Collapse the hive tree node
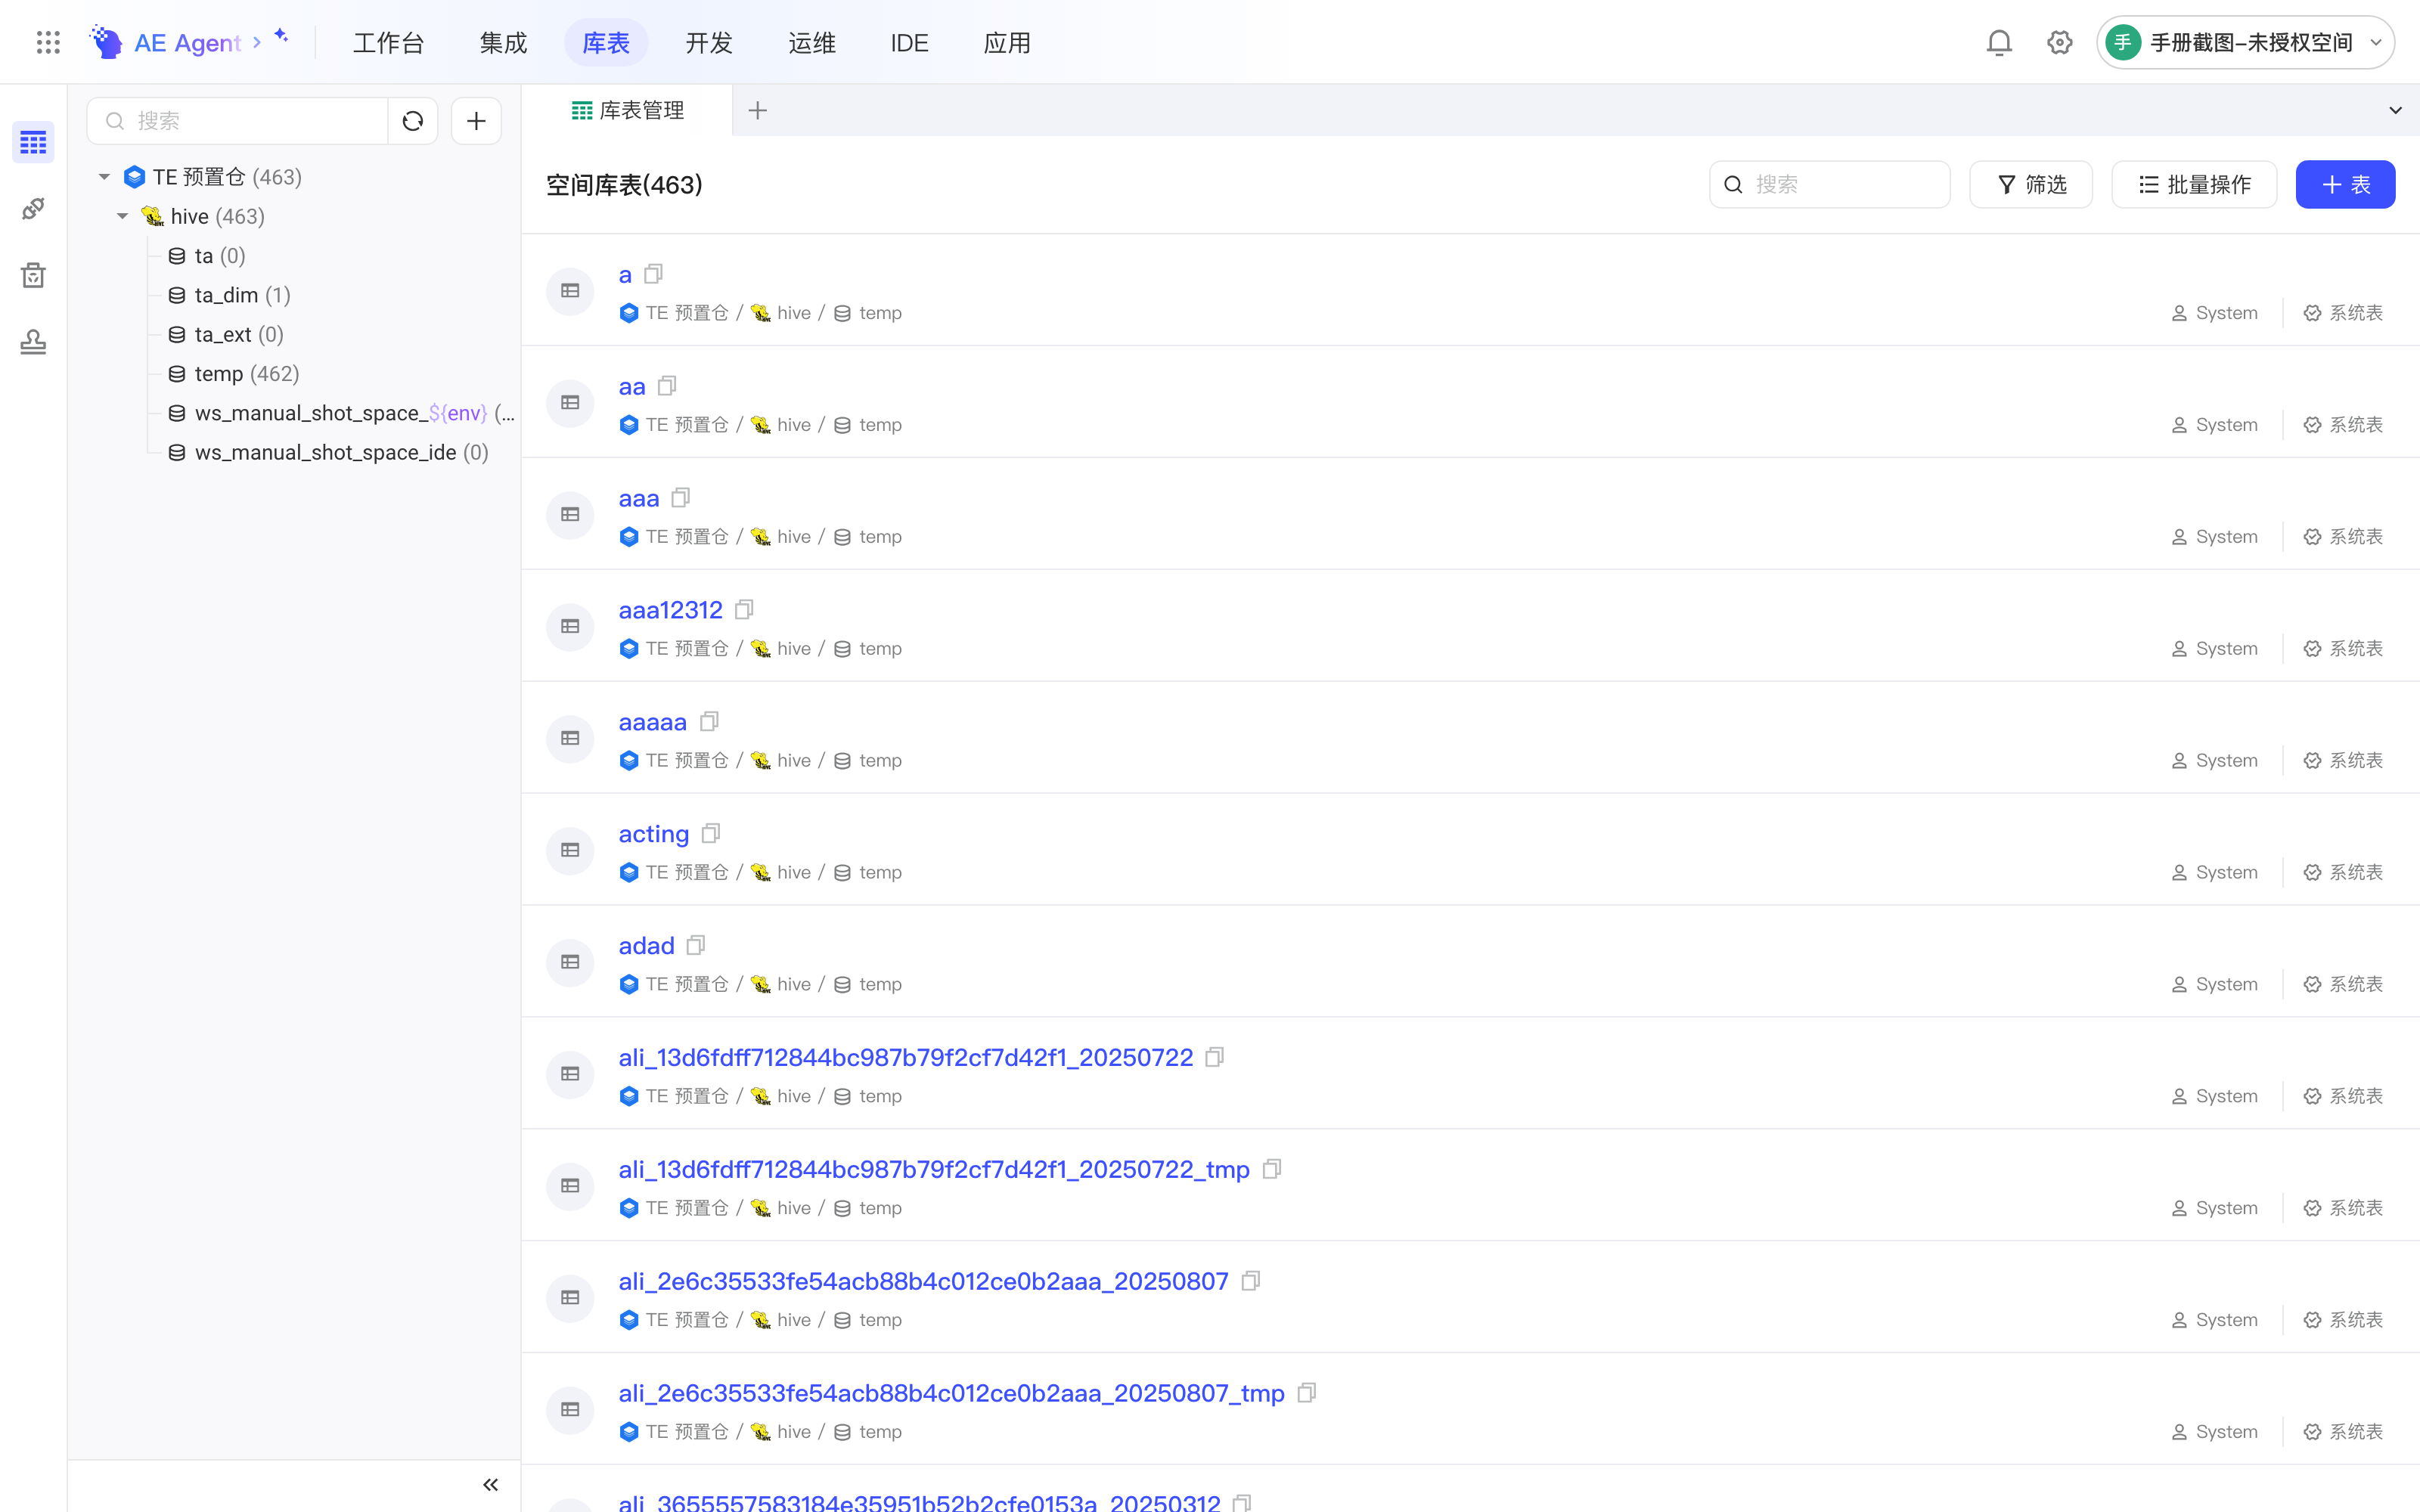The width and height of the screenshot is (2420, 1512). coord(122,216)
